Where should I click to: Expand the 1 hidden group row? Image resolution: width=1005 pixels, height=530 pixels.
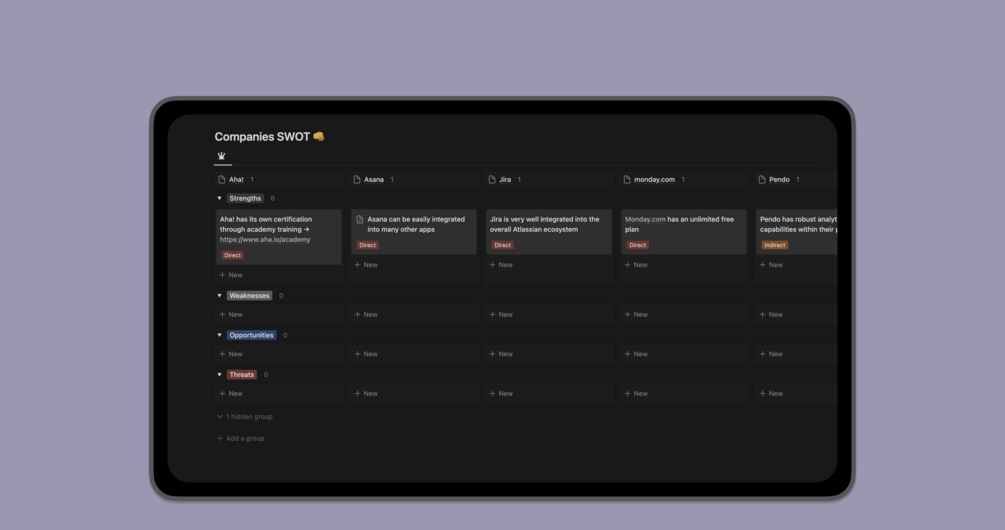[x=245, y=417]
